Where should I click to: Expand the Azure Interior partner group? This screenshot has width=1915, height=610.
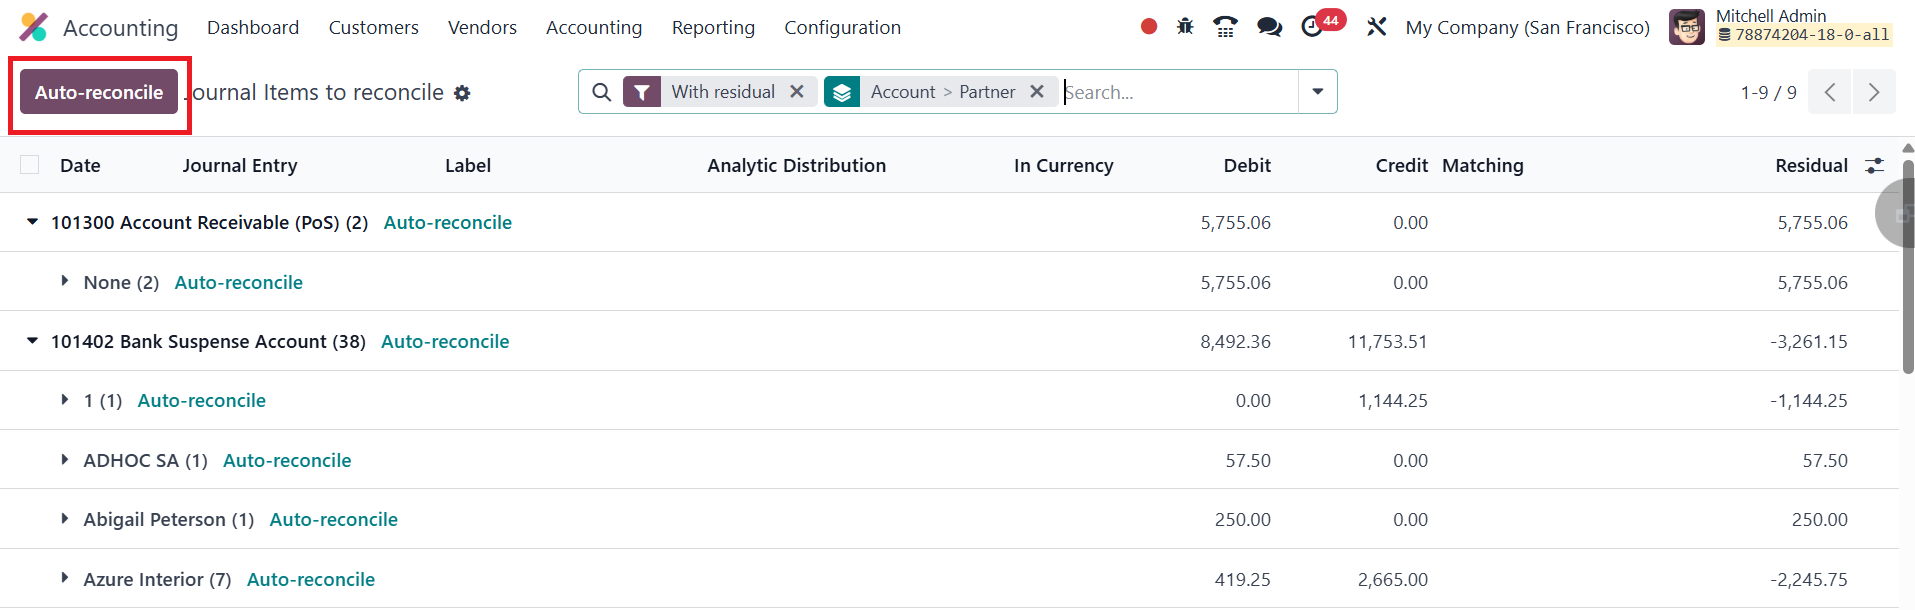pos(65,578)
